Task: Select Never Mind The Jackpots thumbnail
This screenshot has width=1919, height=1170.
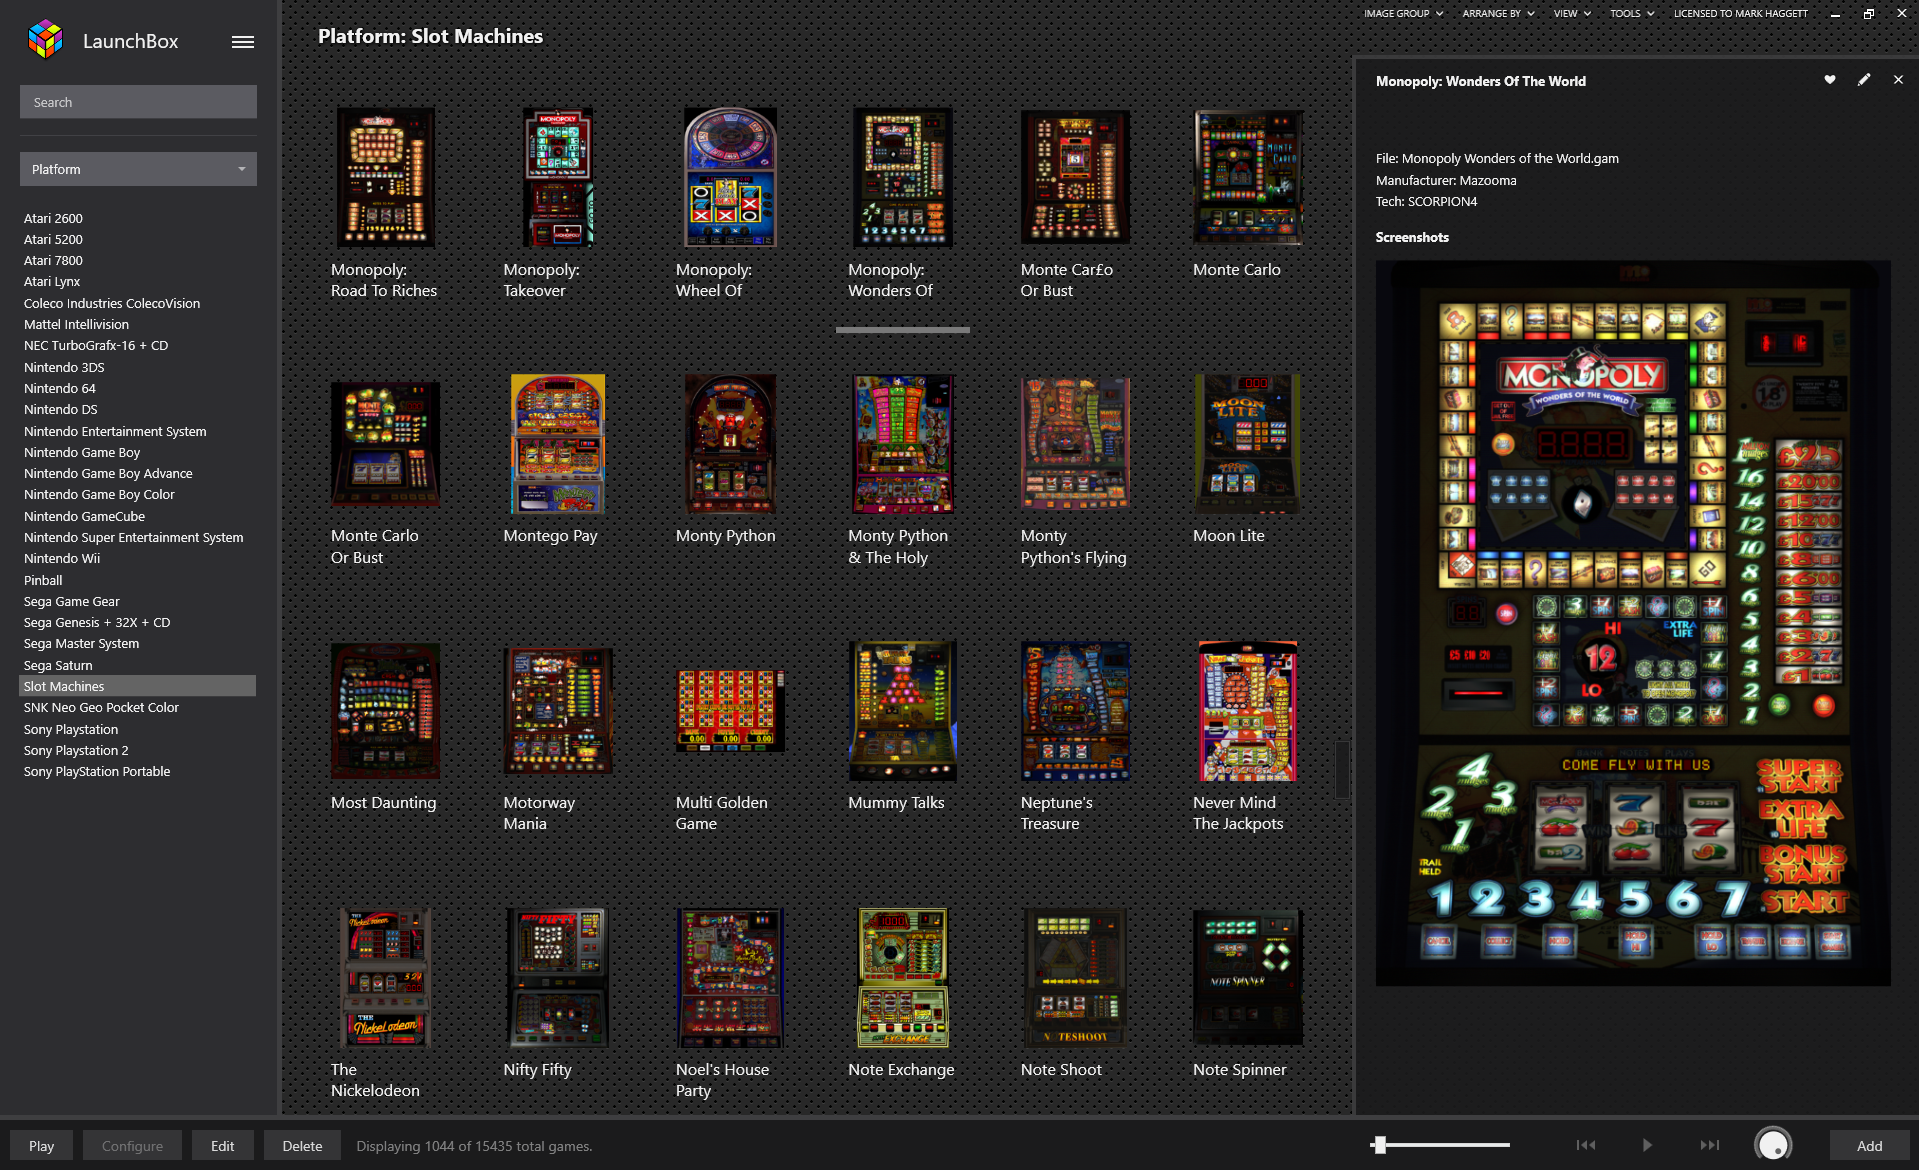Action: pyautogui.click(x=1247, y=711)
